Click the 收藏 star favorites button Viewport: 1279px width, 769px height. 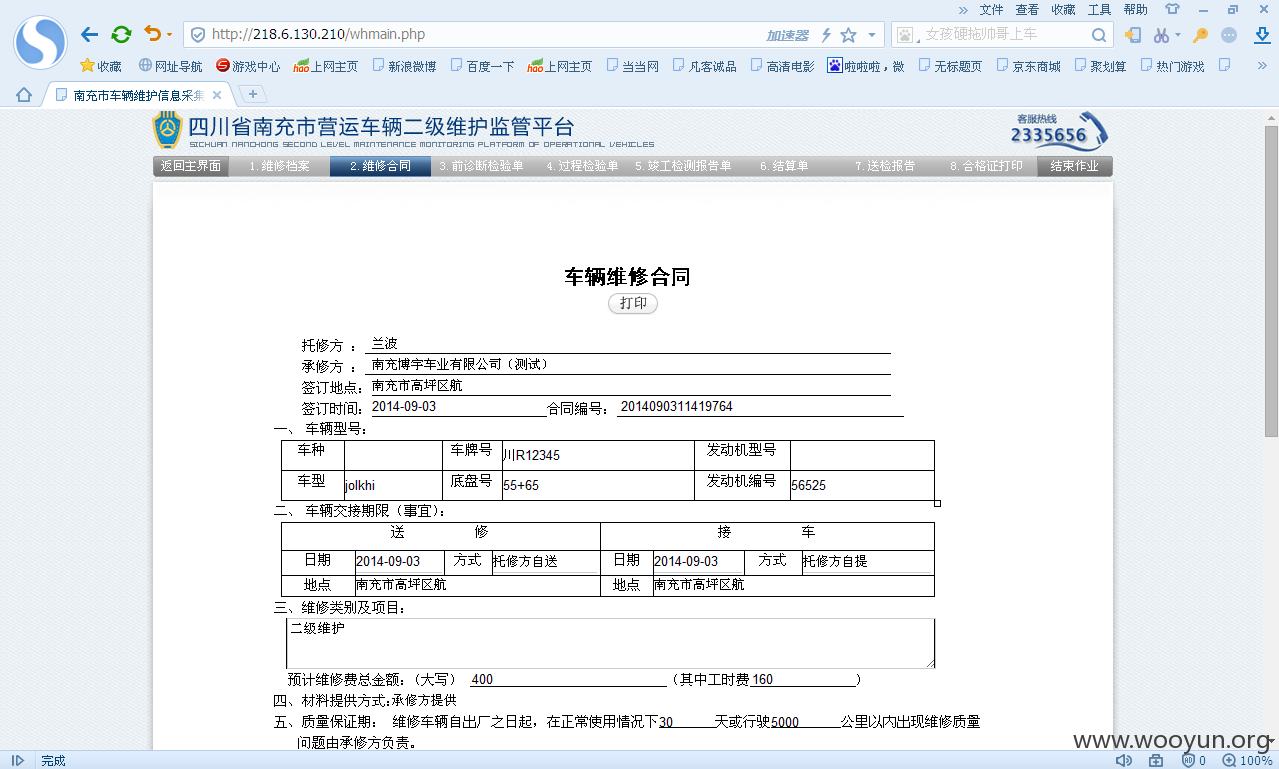click(x=101, y=66)
